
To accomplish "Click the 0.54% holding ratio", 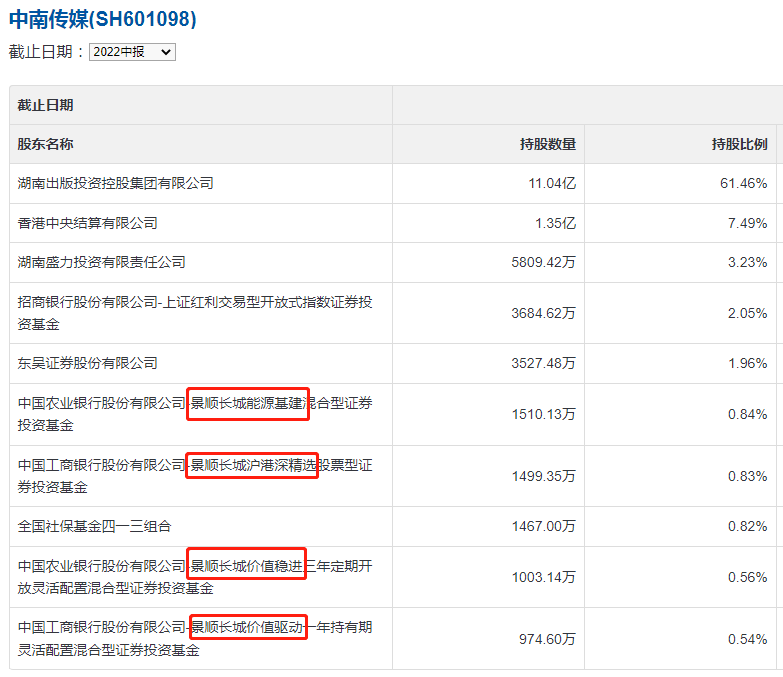I will click(x=748, y=639).
